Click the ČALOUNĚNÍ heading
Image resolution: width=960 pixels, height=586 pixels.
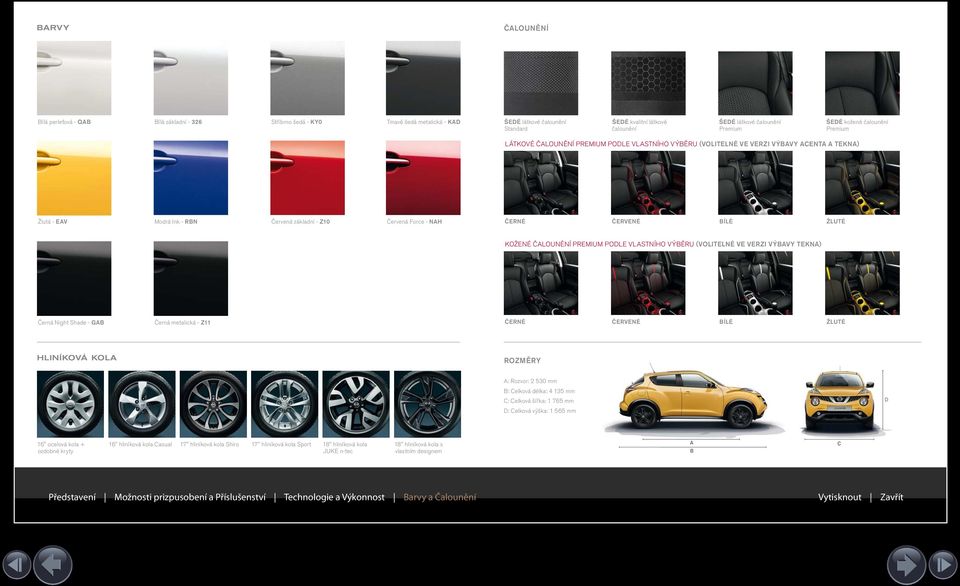(526, 28)
